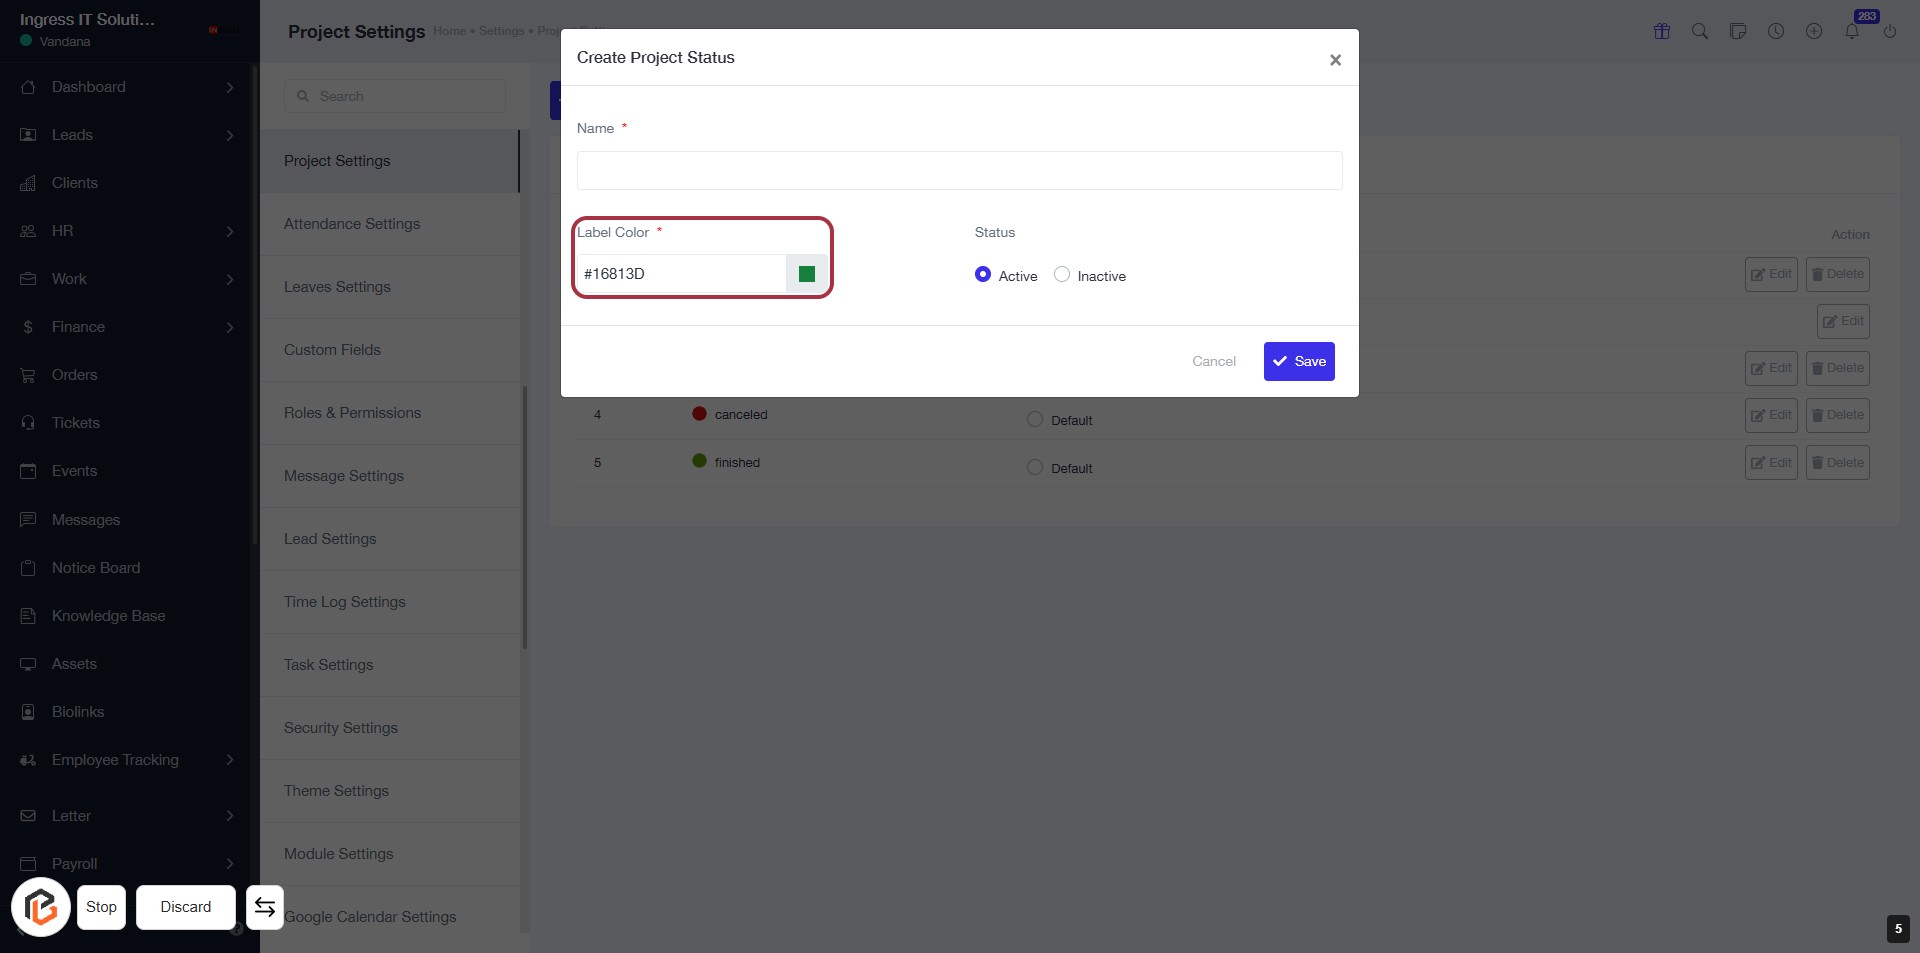Select the Inactive status radio button
The image size is (1920, 953).
coord(1062,275)
